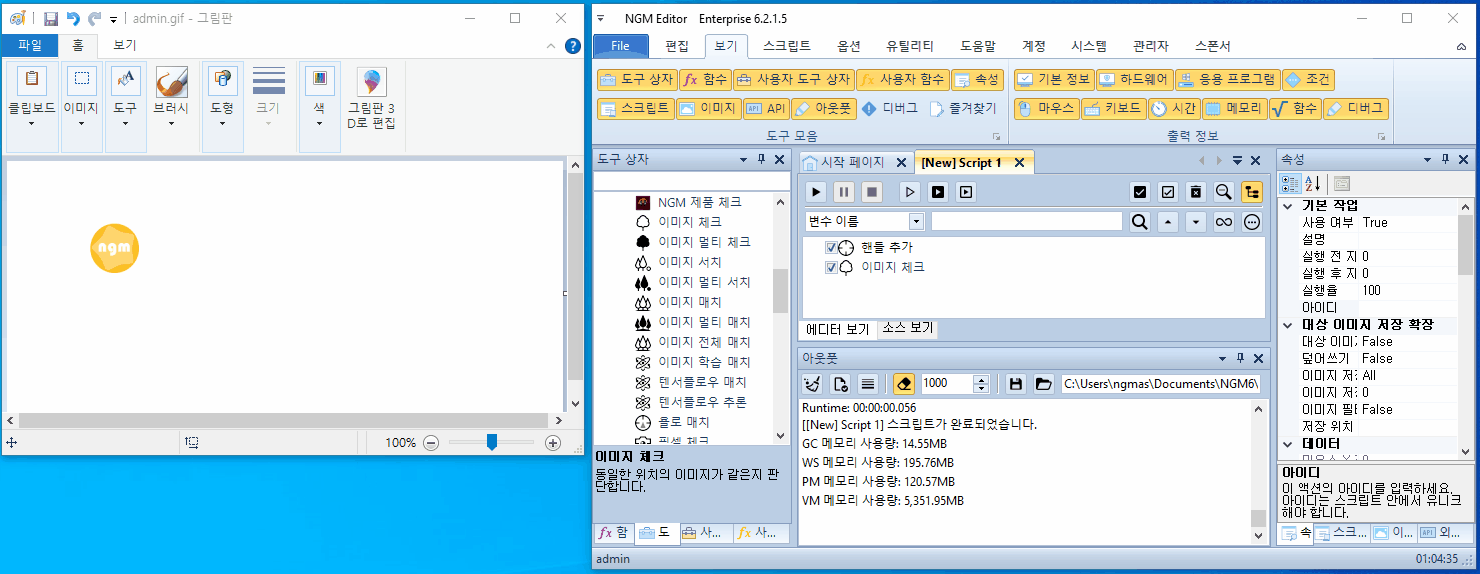Toggle the highlighted tree structure icon
The image size is (1480, 574).
pos(1251,191)
